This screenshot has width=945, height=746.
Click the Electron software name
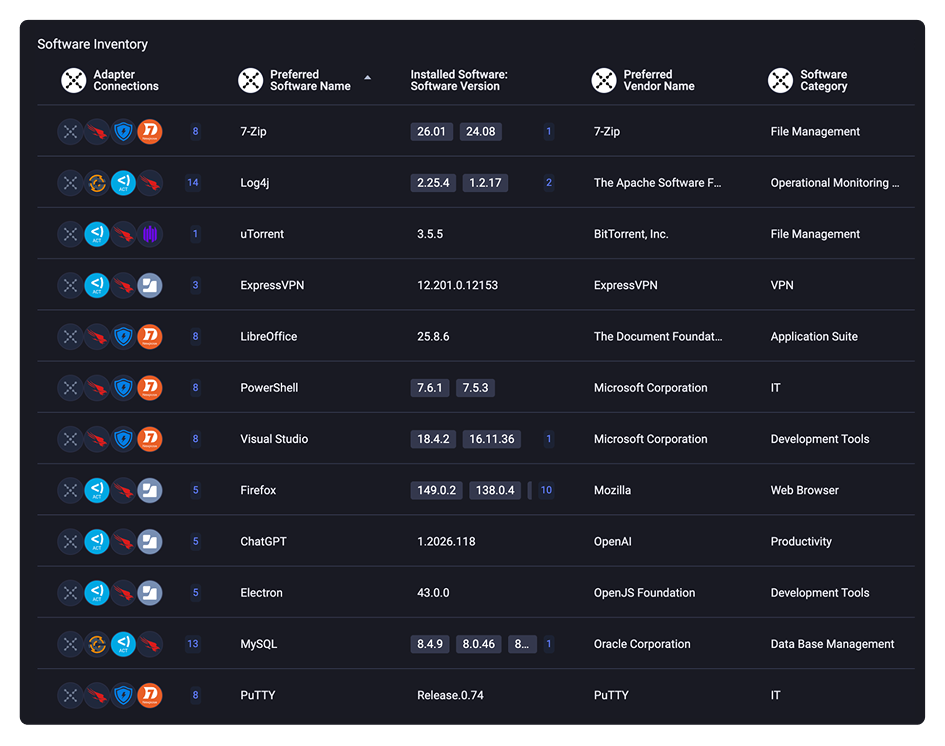(x=262, y=592)
